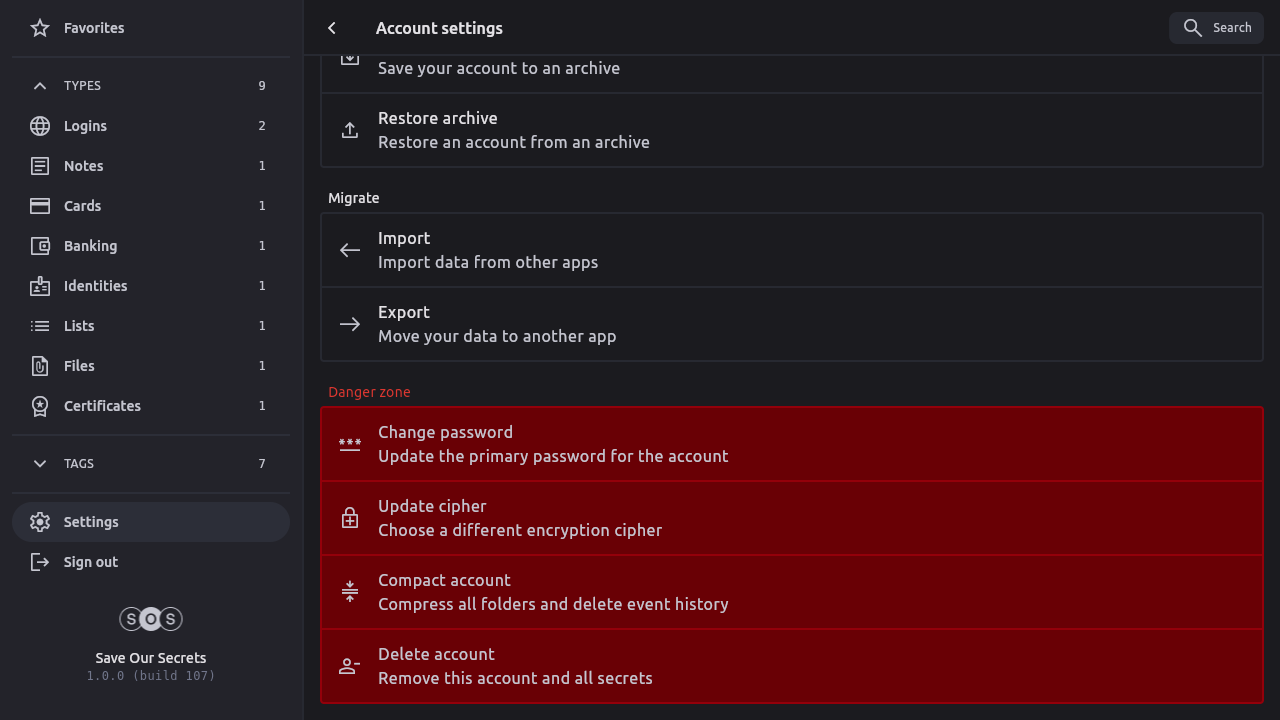Click the Logins globe icon

(x=40, y=126)
